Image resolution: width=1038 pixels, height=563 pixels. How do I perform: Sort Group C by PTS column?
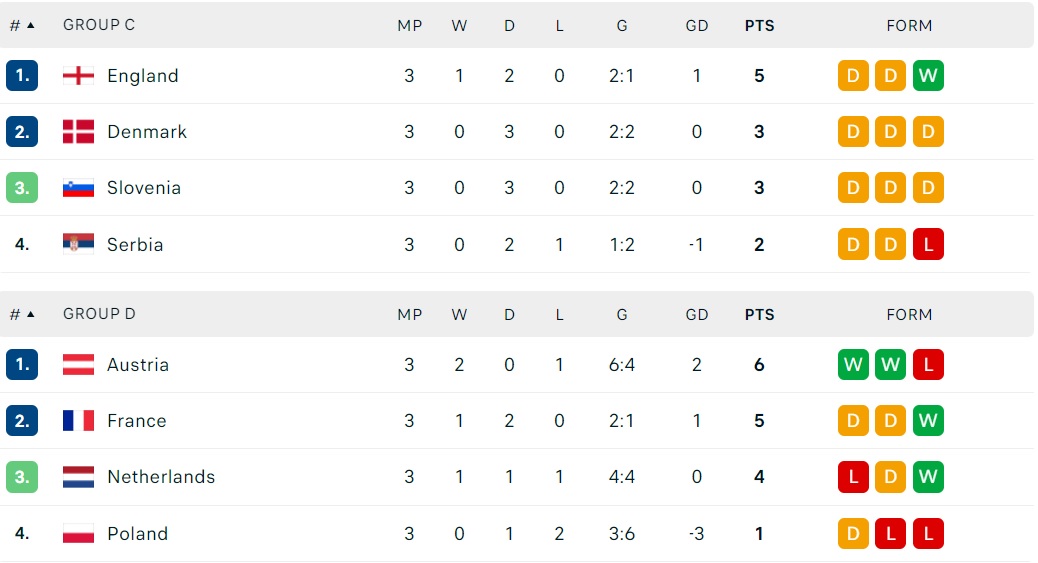(759, 26)
